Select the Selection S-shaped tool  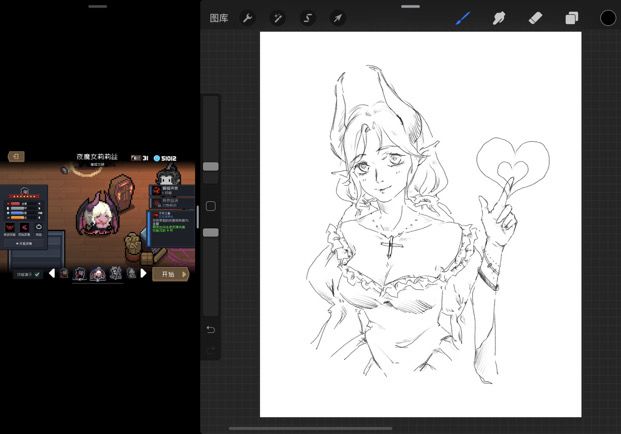click(x=308, y=18)
